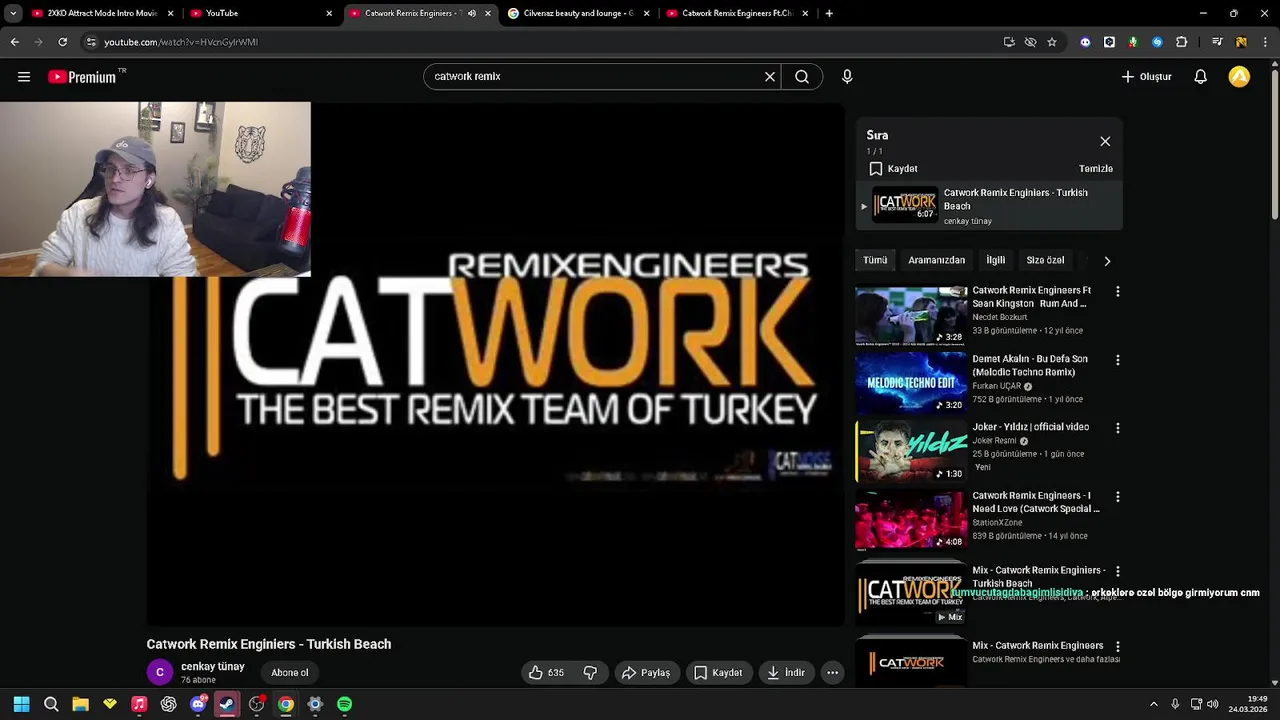Show hidden system tray icons

1153,704
